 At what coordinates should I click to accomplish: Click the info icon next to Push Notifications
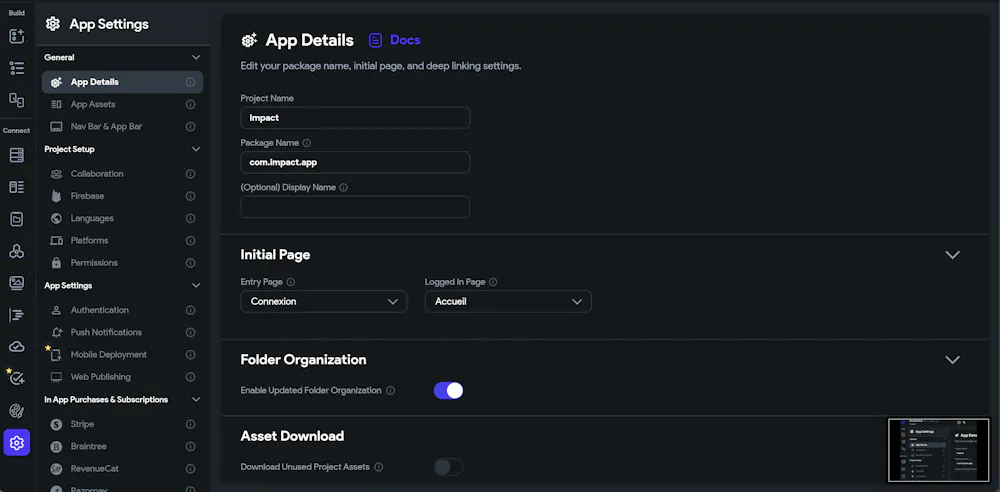(x=190, y=332)
